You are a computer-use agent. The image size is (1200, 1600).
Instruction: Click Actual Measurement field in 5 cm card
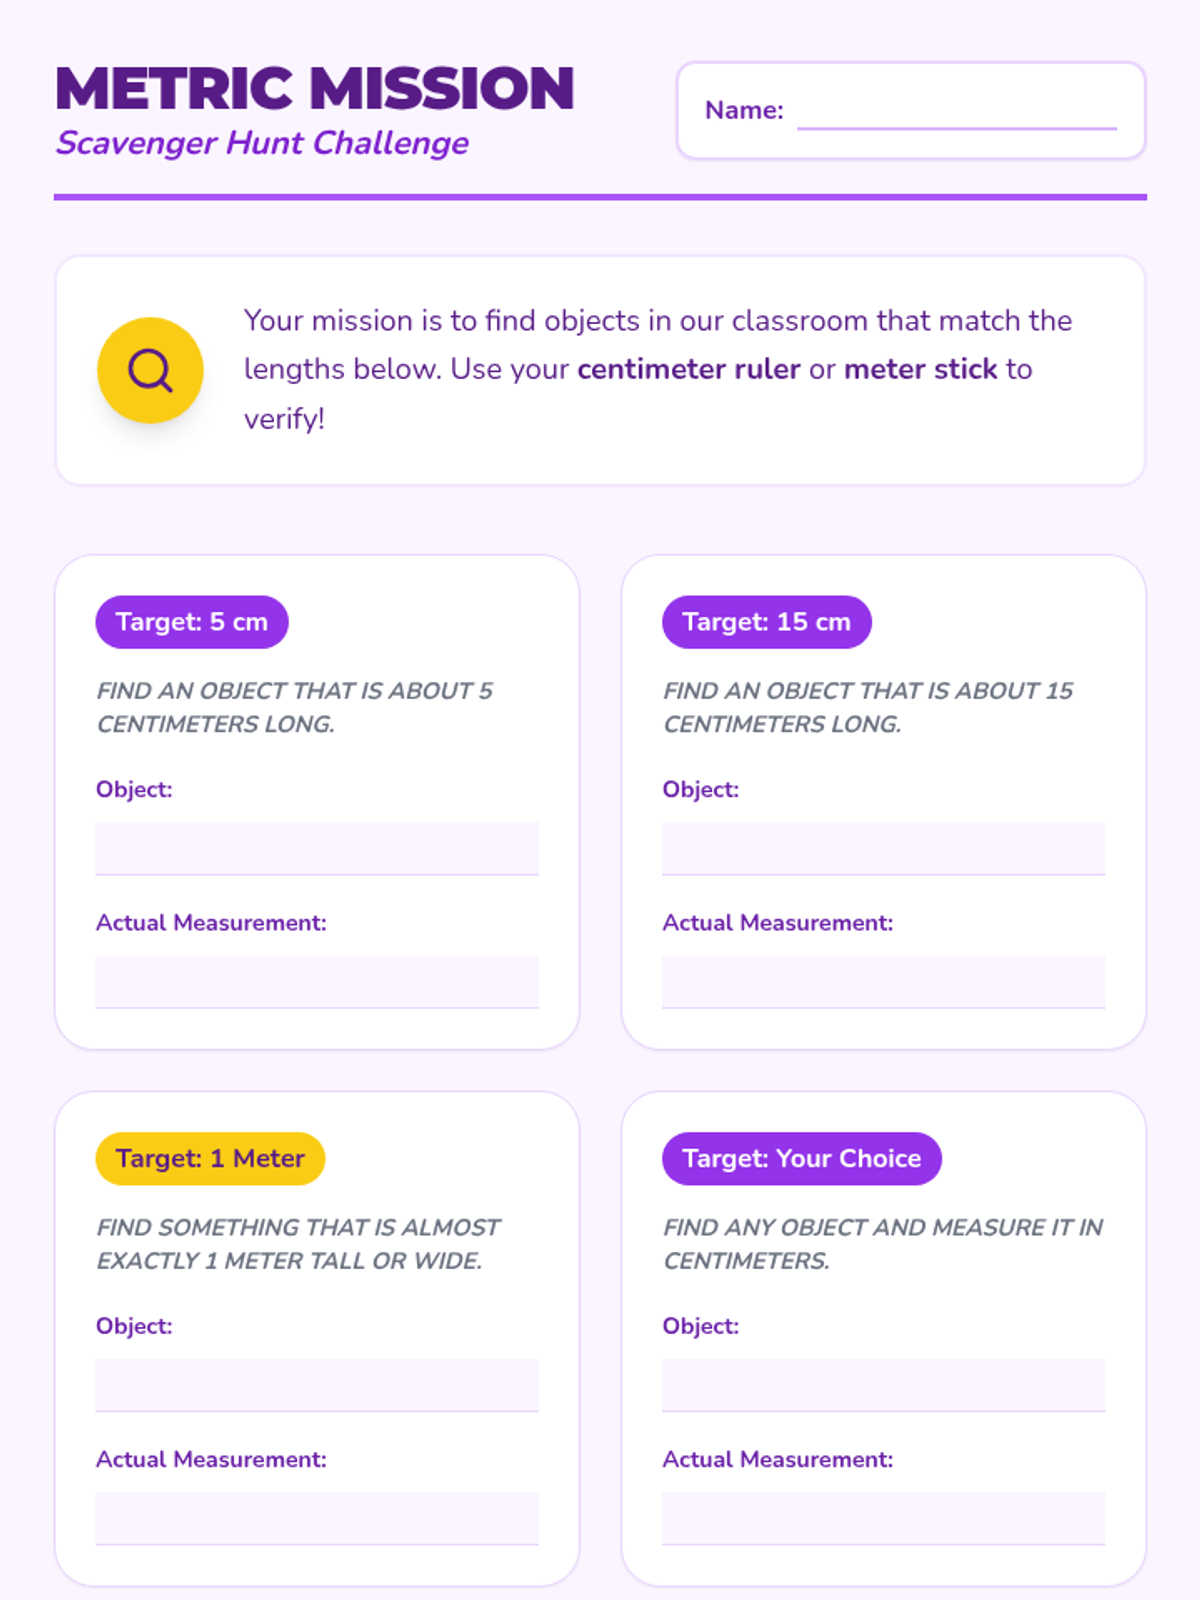[317, 981]
